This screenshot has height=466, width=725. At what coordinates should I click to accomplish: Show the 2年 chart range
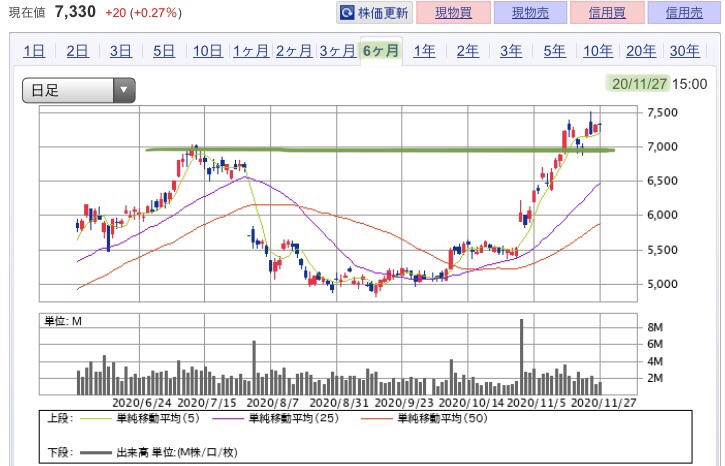point(468,51)
